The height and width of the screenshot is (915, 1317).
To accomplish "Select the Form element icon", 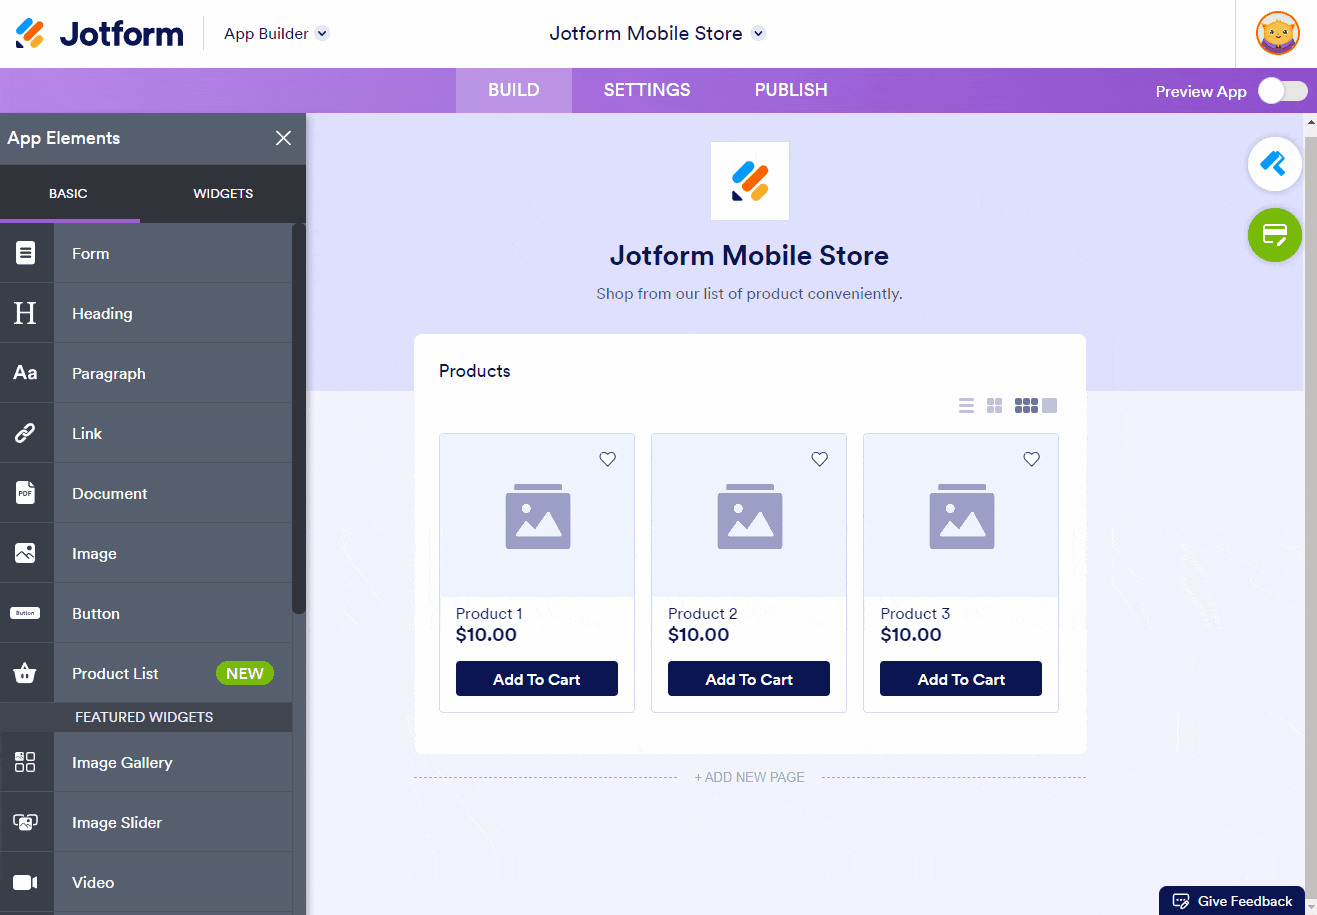I will click(x=26, y=253).
